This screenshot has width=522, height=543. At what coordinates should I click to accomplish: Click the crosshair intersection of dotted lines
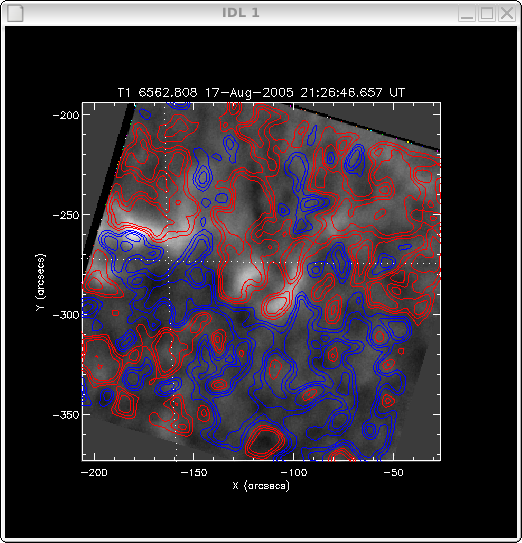[x=169, y=260]
